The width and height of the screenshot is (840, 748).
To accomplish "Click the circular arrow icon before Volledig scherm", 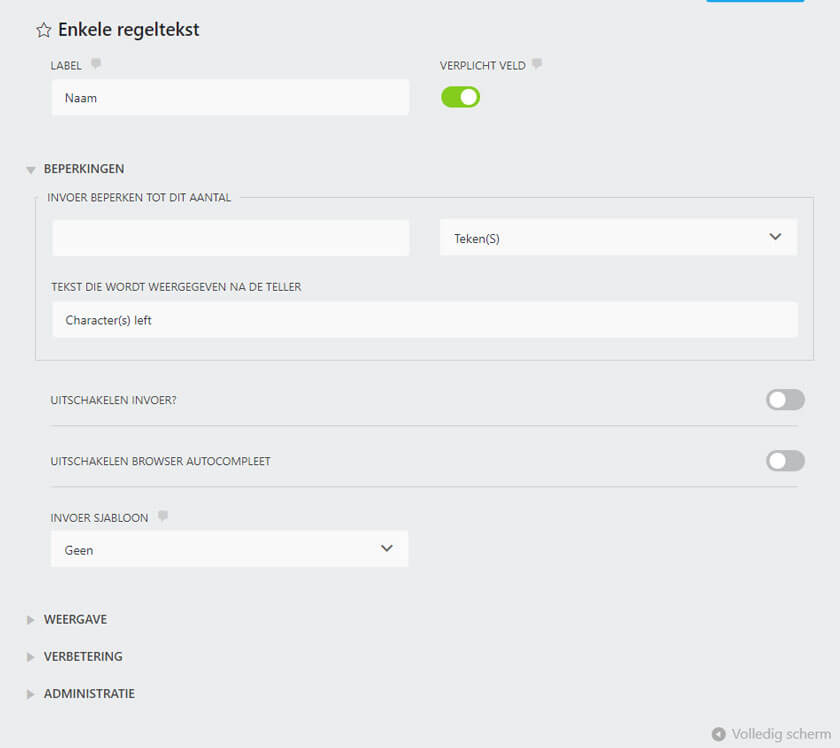I will click(x=718, y=733).
